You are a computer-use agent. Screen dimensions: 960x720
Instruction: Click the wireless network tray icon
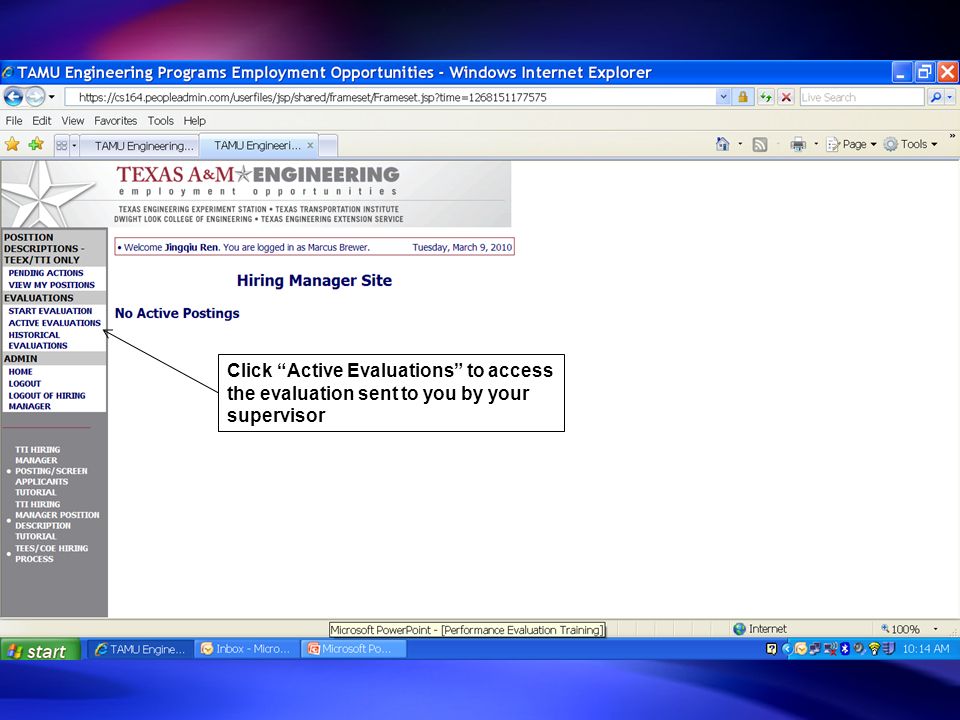pos(874,649)
